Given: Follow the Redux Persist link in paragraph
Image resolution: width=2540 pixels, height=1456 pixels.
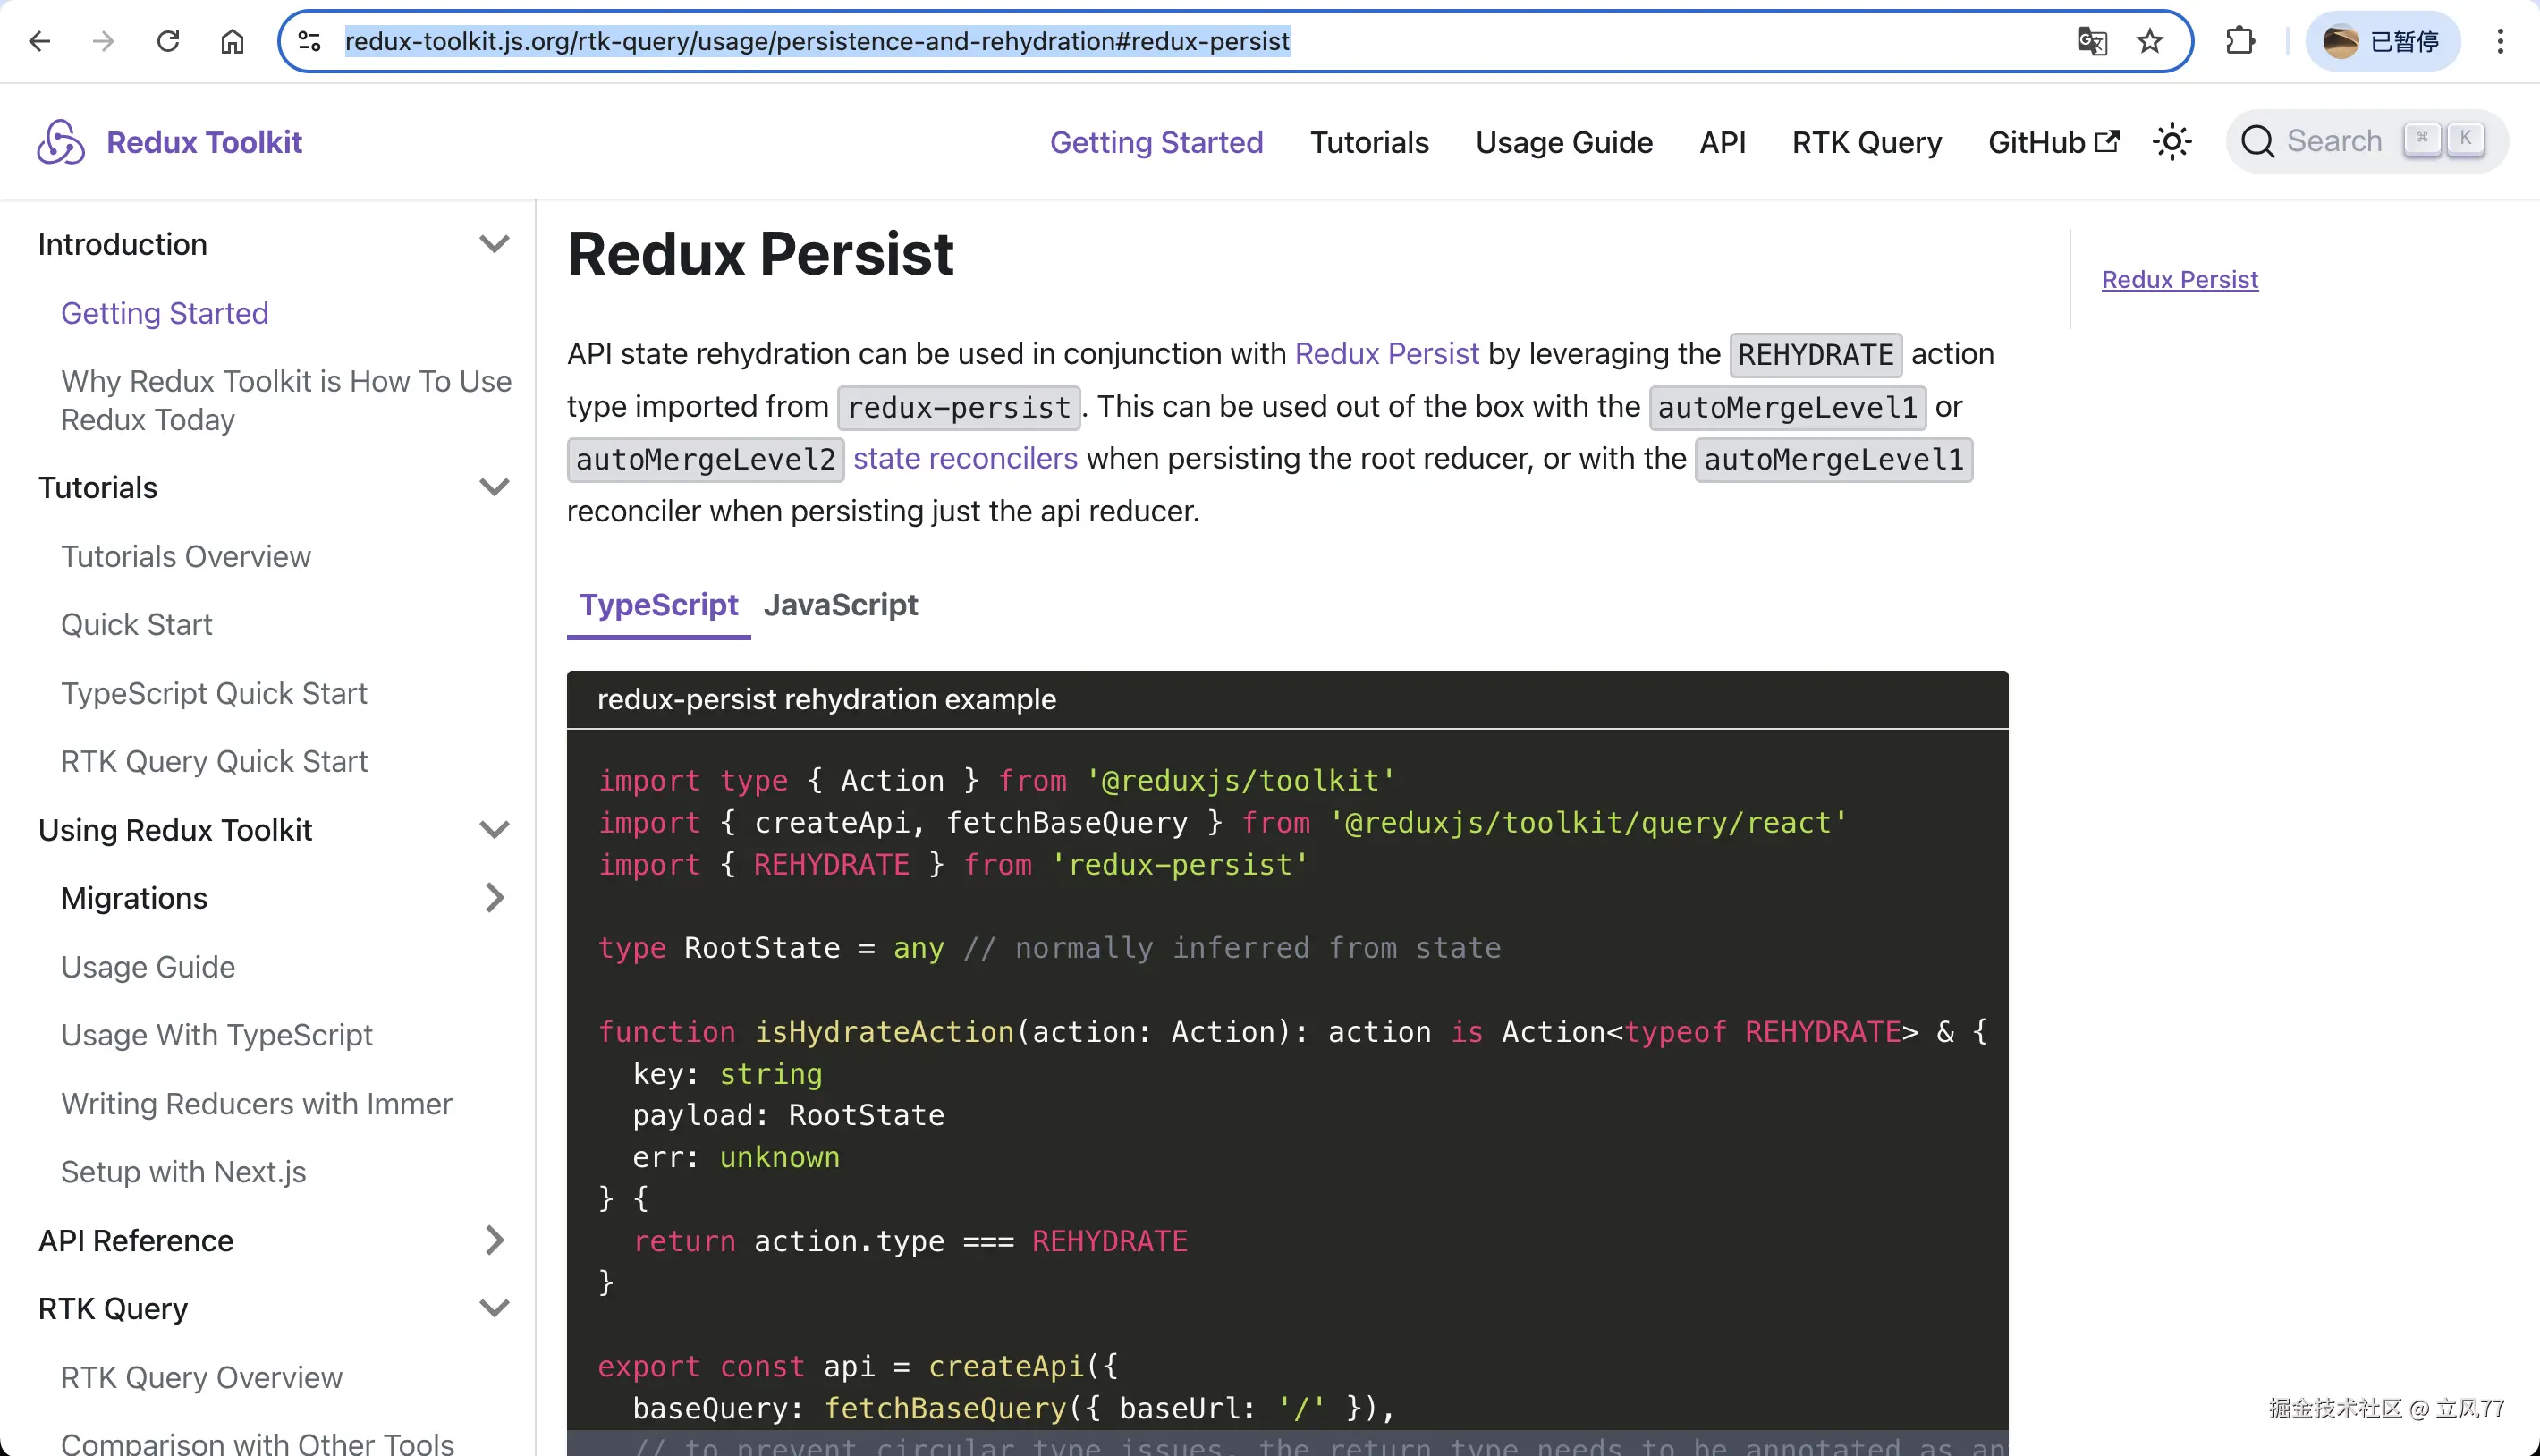Looking at the screenshot, I should pyautogui.click(x=1386, y=353).
